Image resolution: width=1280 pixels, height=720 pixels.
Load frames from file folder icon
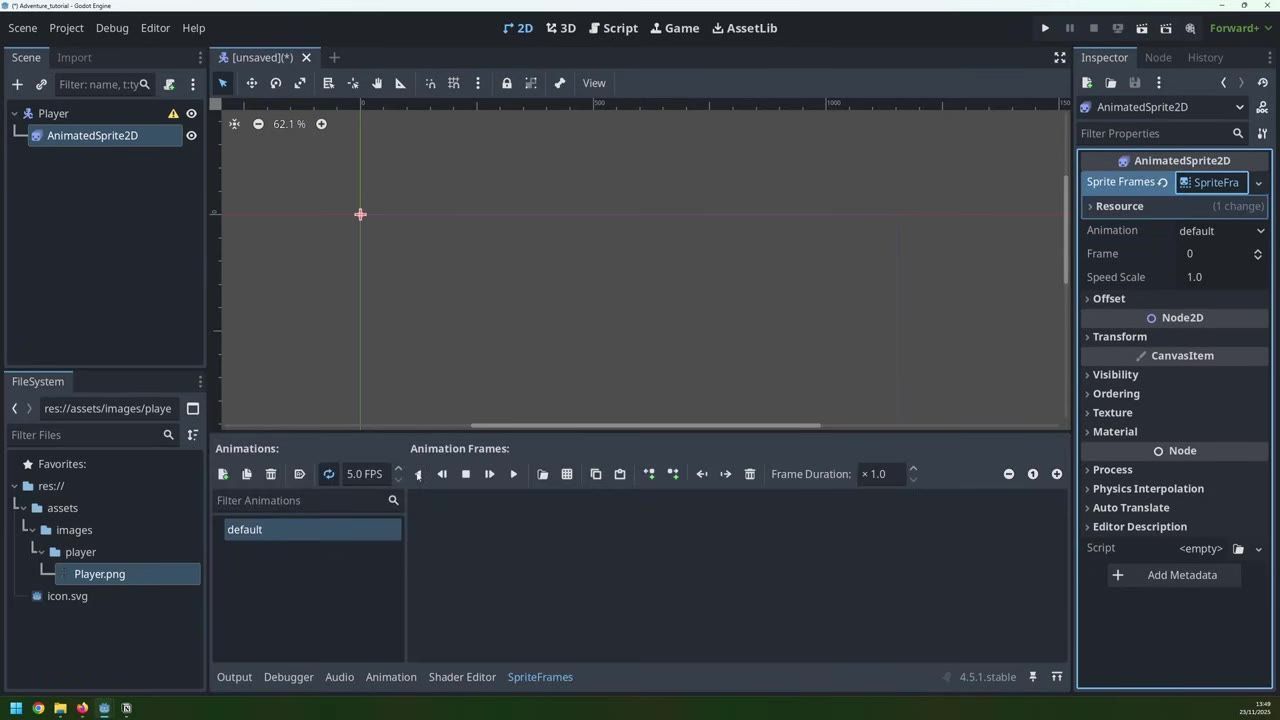click(543, 474)
